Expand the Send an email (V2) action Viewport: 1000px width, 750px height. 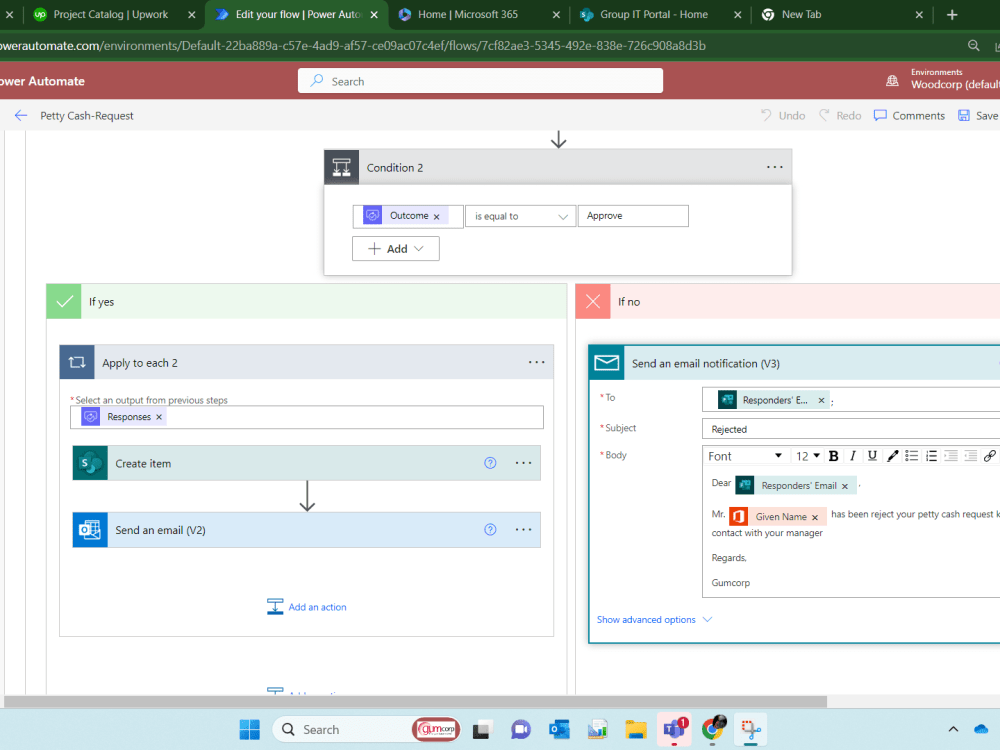[x=306, y=529]
